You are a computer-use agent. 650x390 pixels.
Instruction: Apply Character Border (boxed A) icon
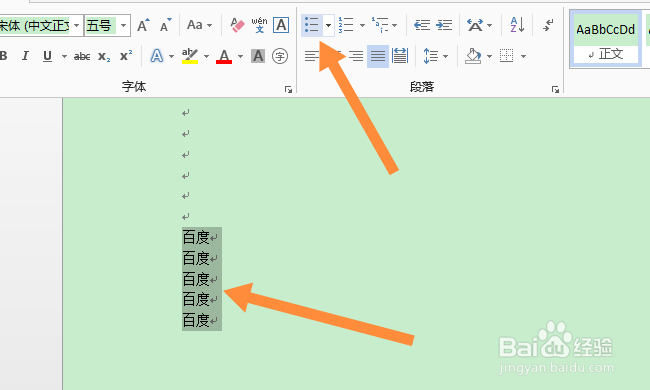pyautogui.click(x=281, y=25)
